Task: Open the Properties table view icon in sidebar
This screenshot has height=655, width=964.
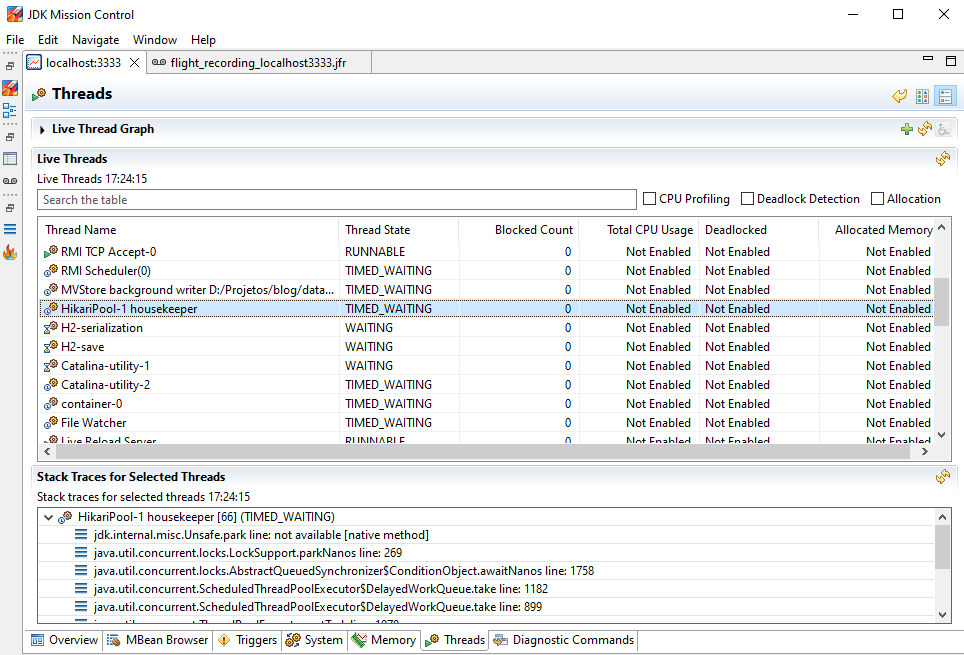Action: [x=10, y=159]
